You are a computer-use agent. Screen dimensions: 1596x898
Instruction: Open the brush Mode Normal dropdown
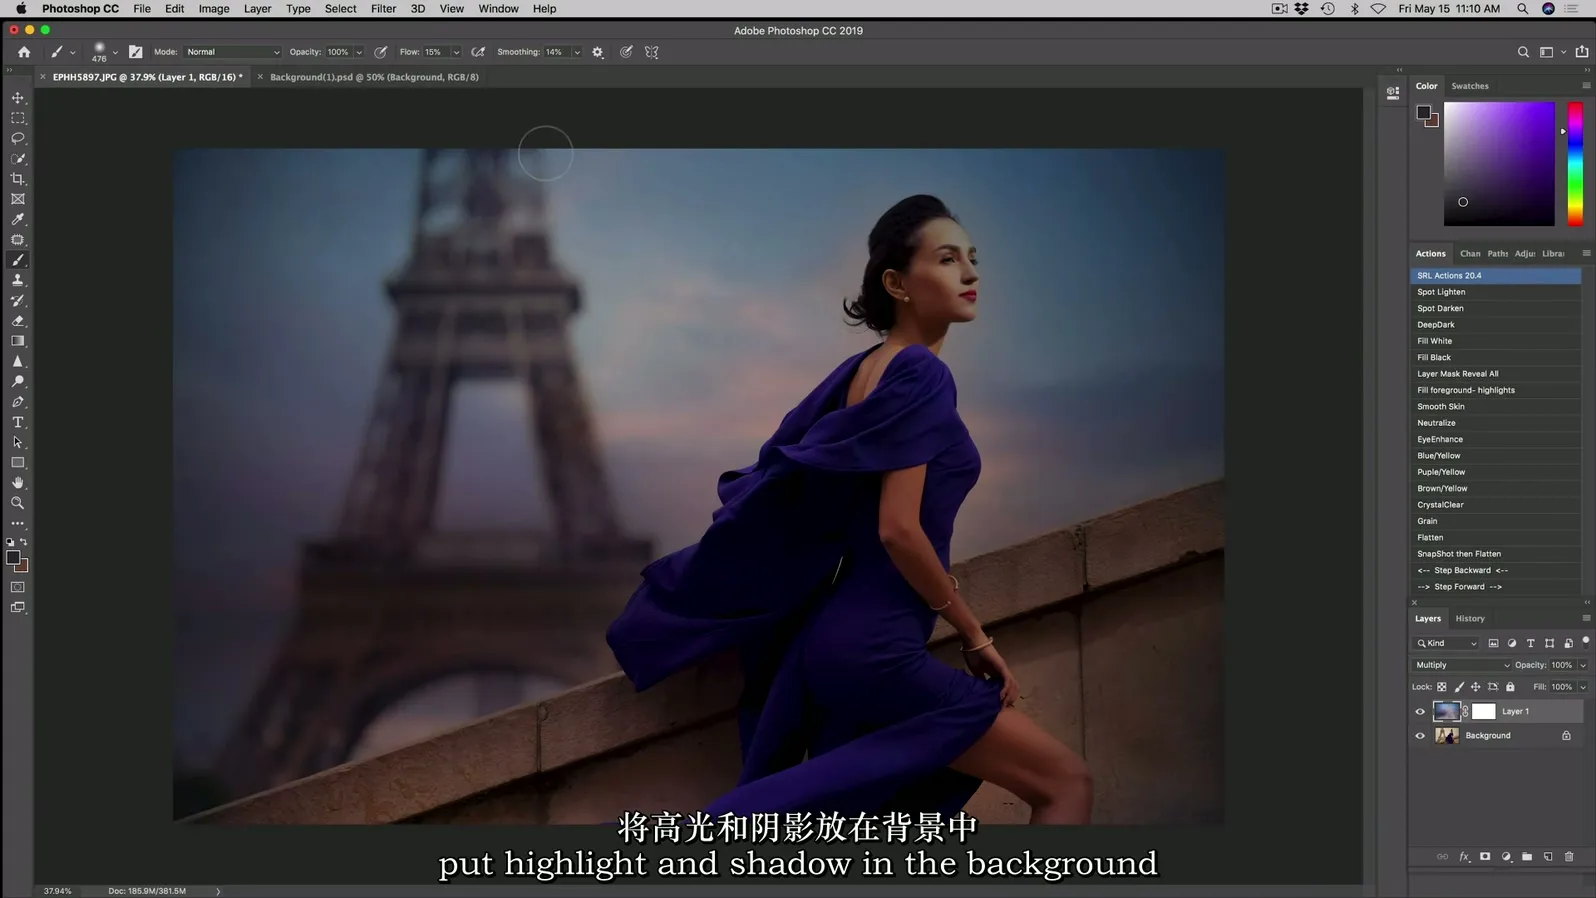pyautogui.click(x=232, y=52)
